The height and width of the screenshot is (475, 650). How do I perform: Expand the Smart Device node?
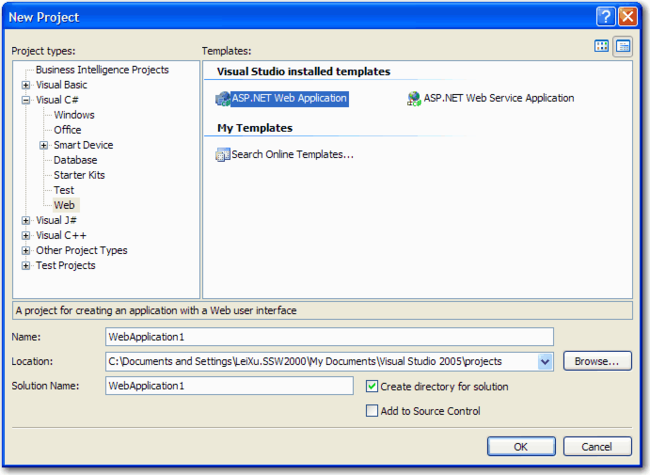pos(44,145)
